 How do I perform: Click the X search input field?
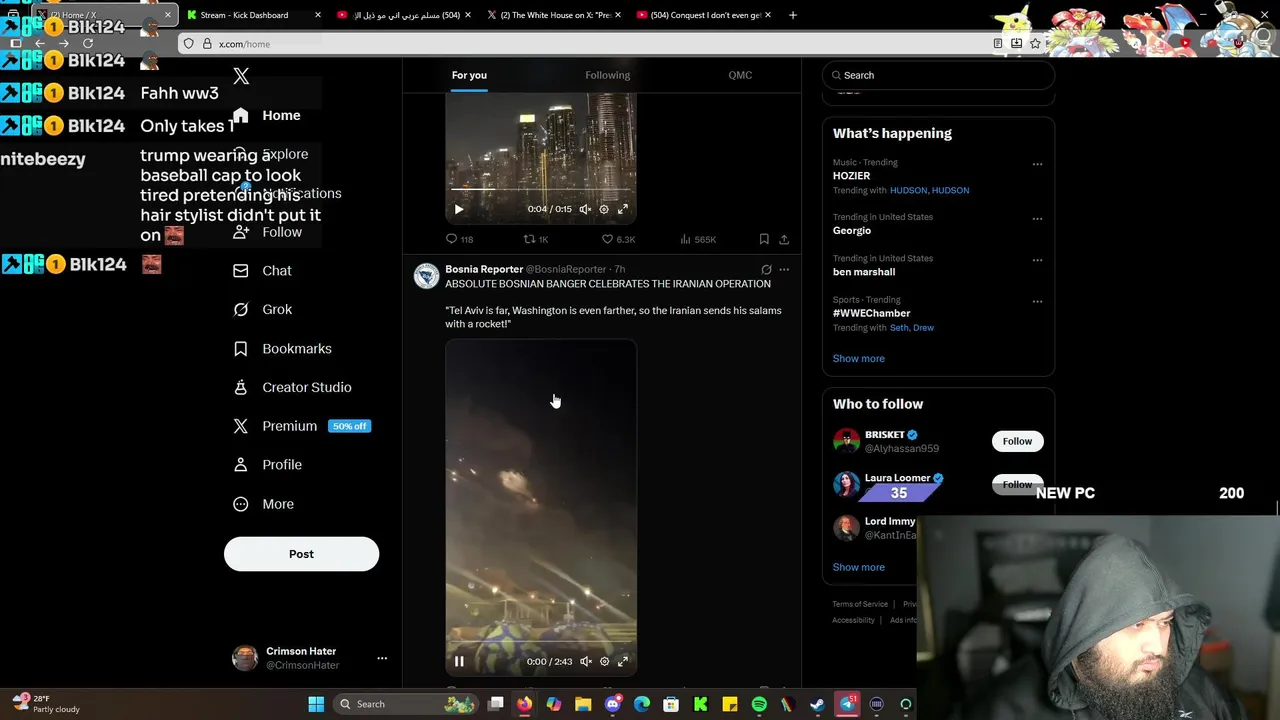coord(938,75)
